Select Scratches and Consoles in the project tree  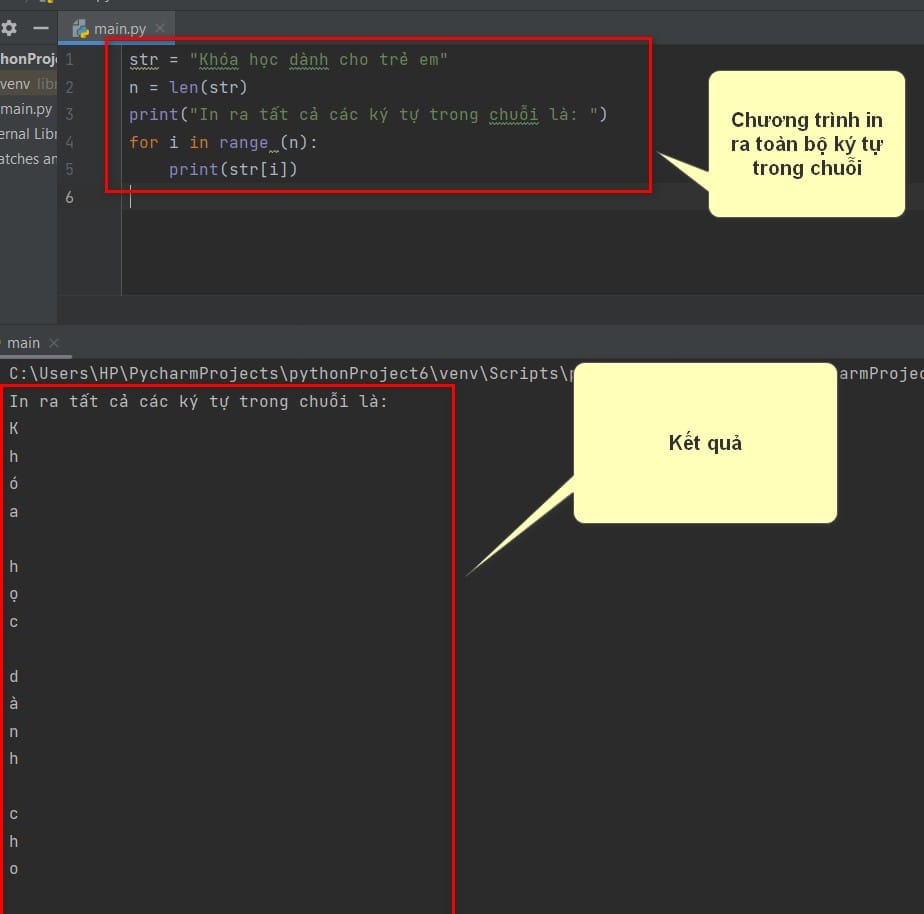(28, 159)
